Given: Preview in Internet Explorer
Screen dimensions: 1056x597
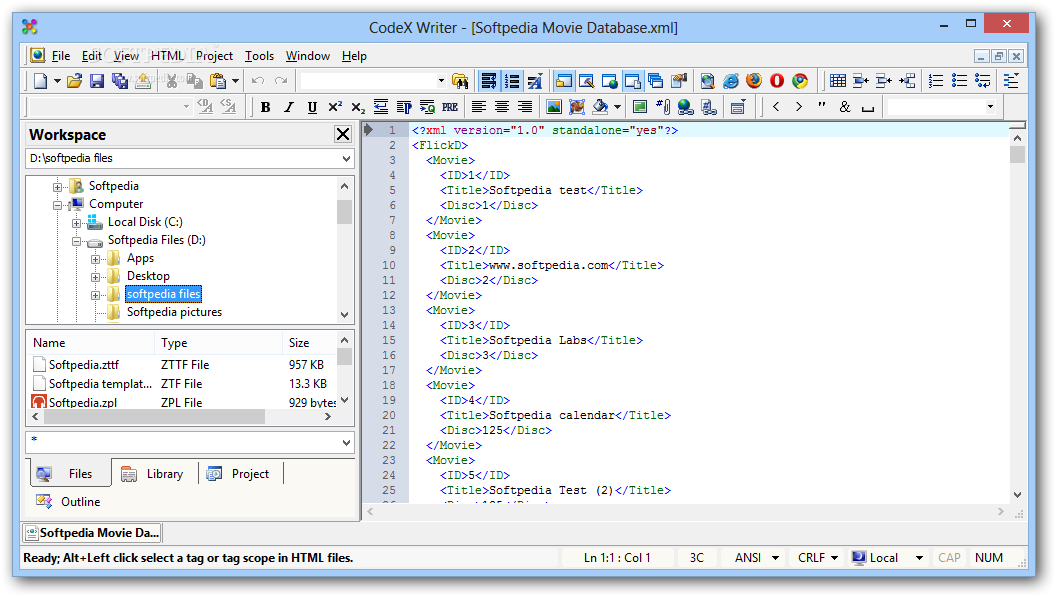Looking at the screenshot, I should pos(731,82).
